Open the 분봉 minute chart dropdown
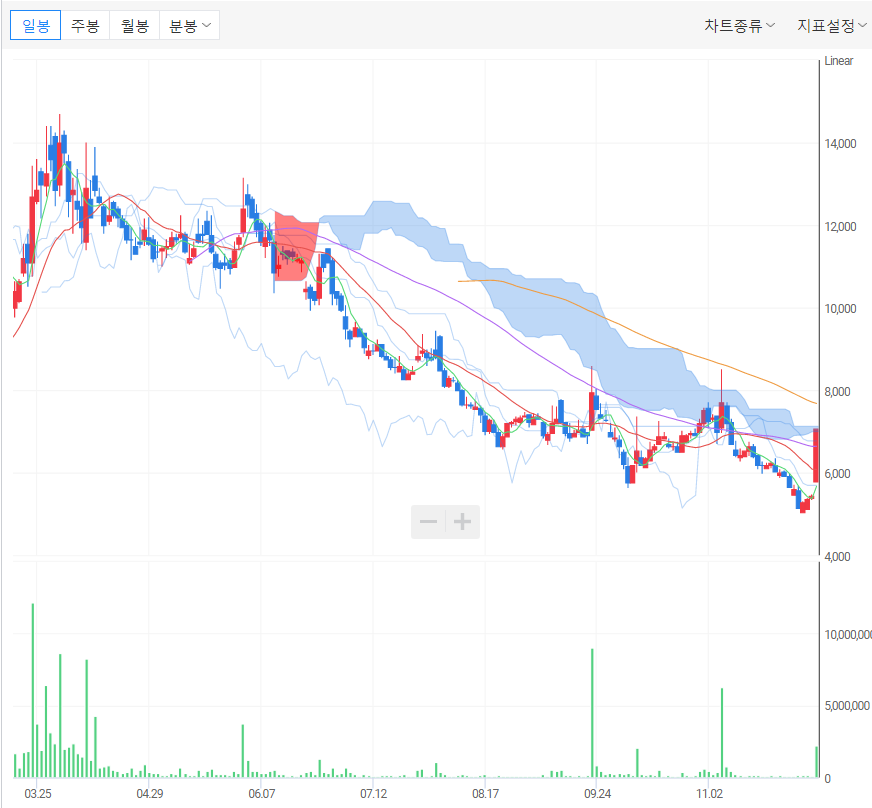872x808 pixels. click(x=190, y=26)
